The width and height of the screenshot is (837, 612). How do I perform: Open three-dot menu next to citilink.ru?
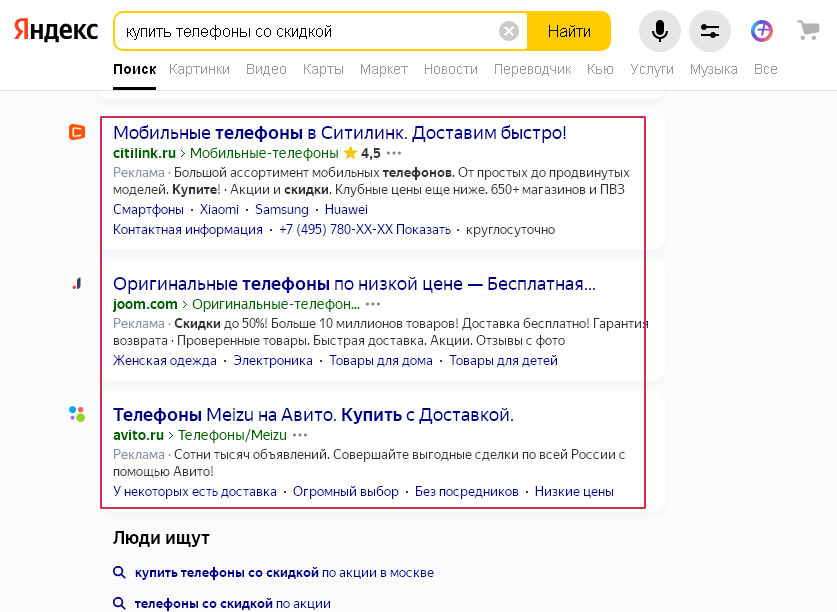tap(394, 153)
